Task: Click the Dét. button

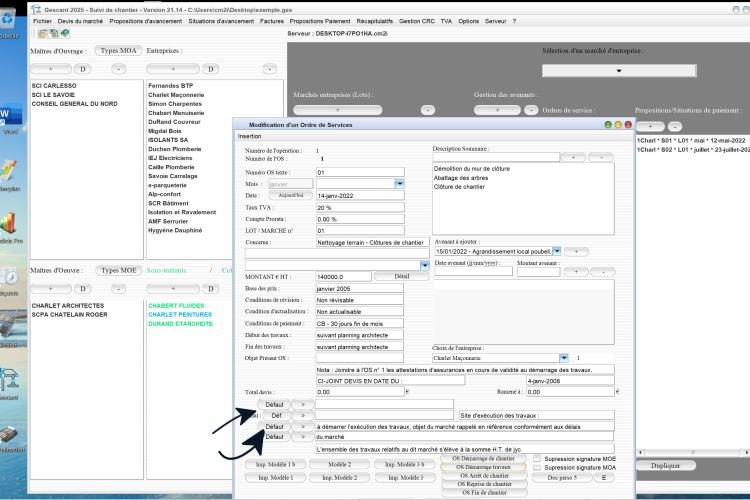Action: 276,415
